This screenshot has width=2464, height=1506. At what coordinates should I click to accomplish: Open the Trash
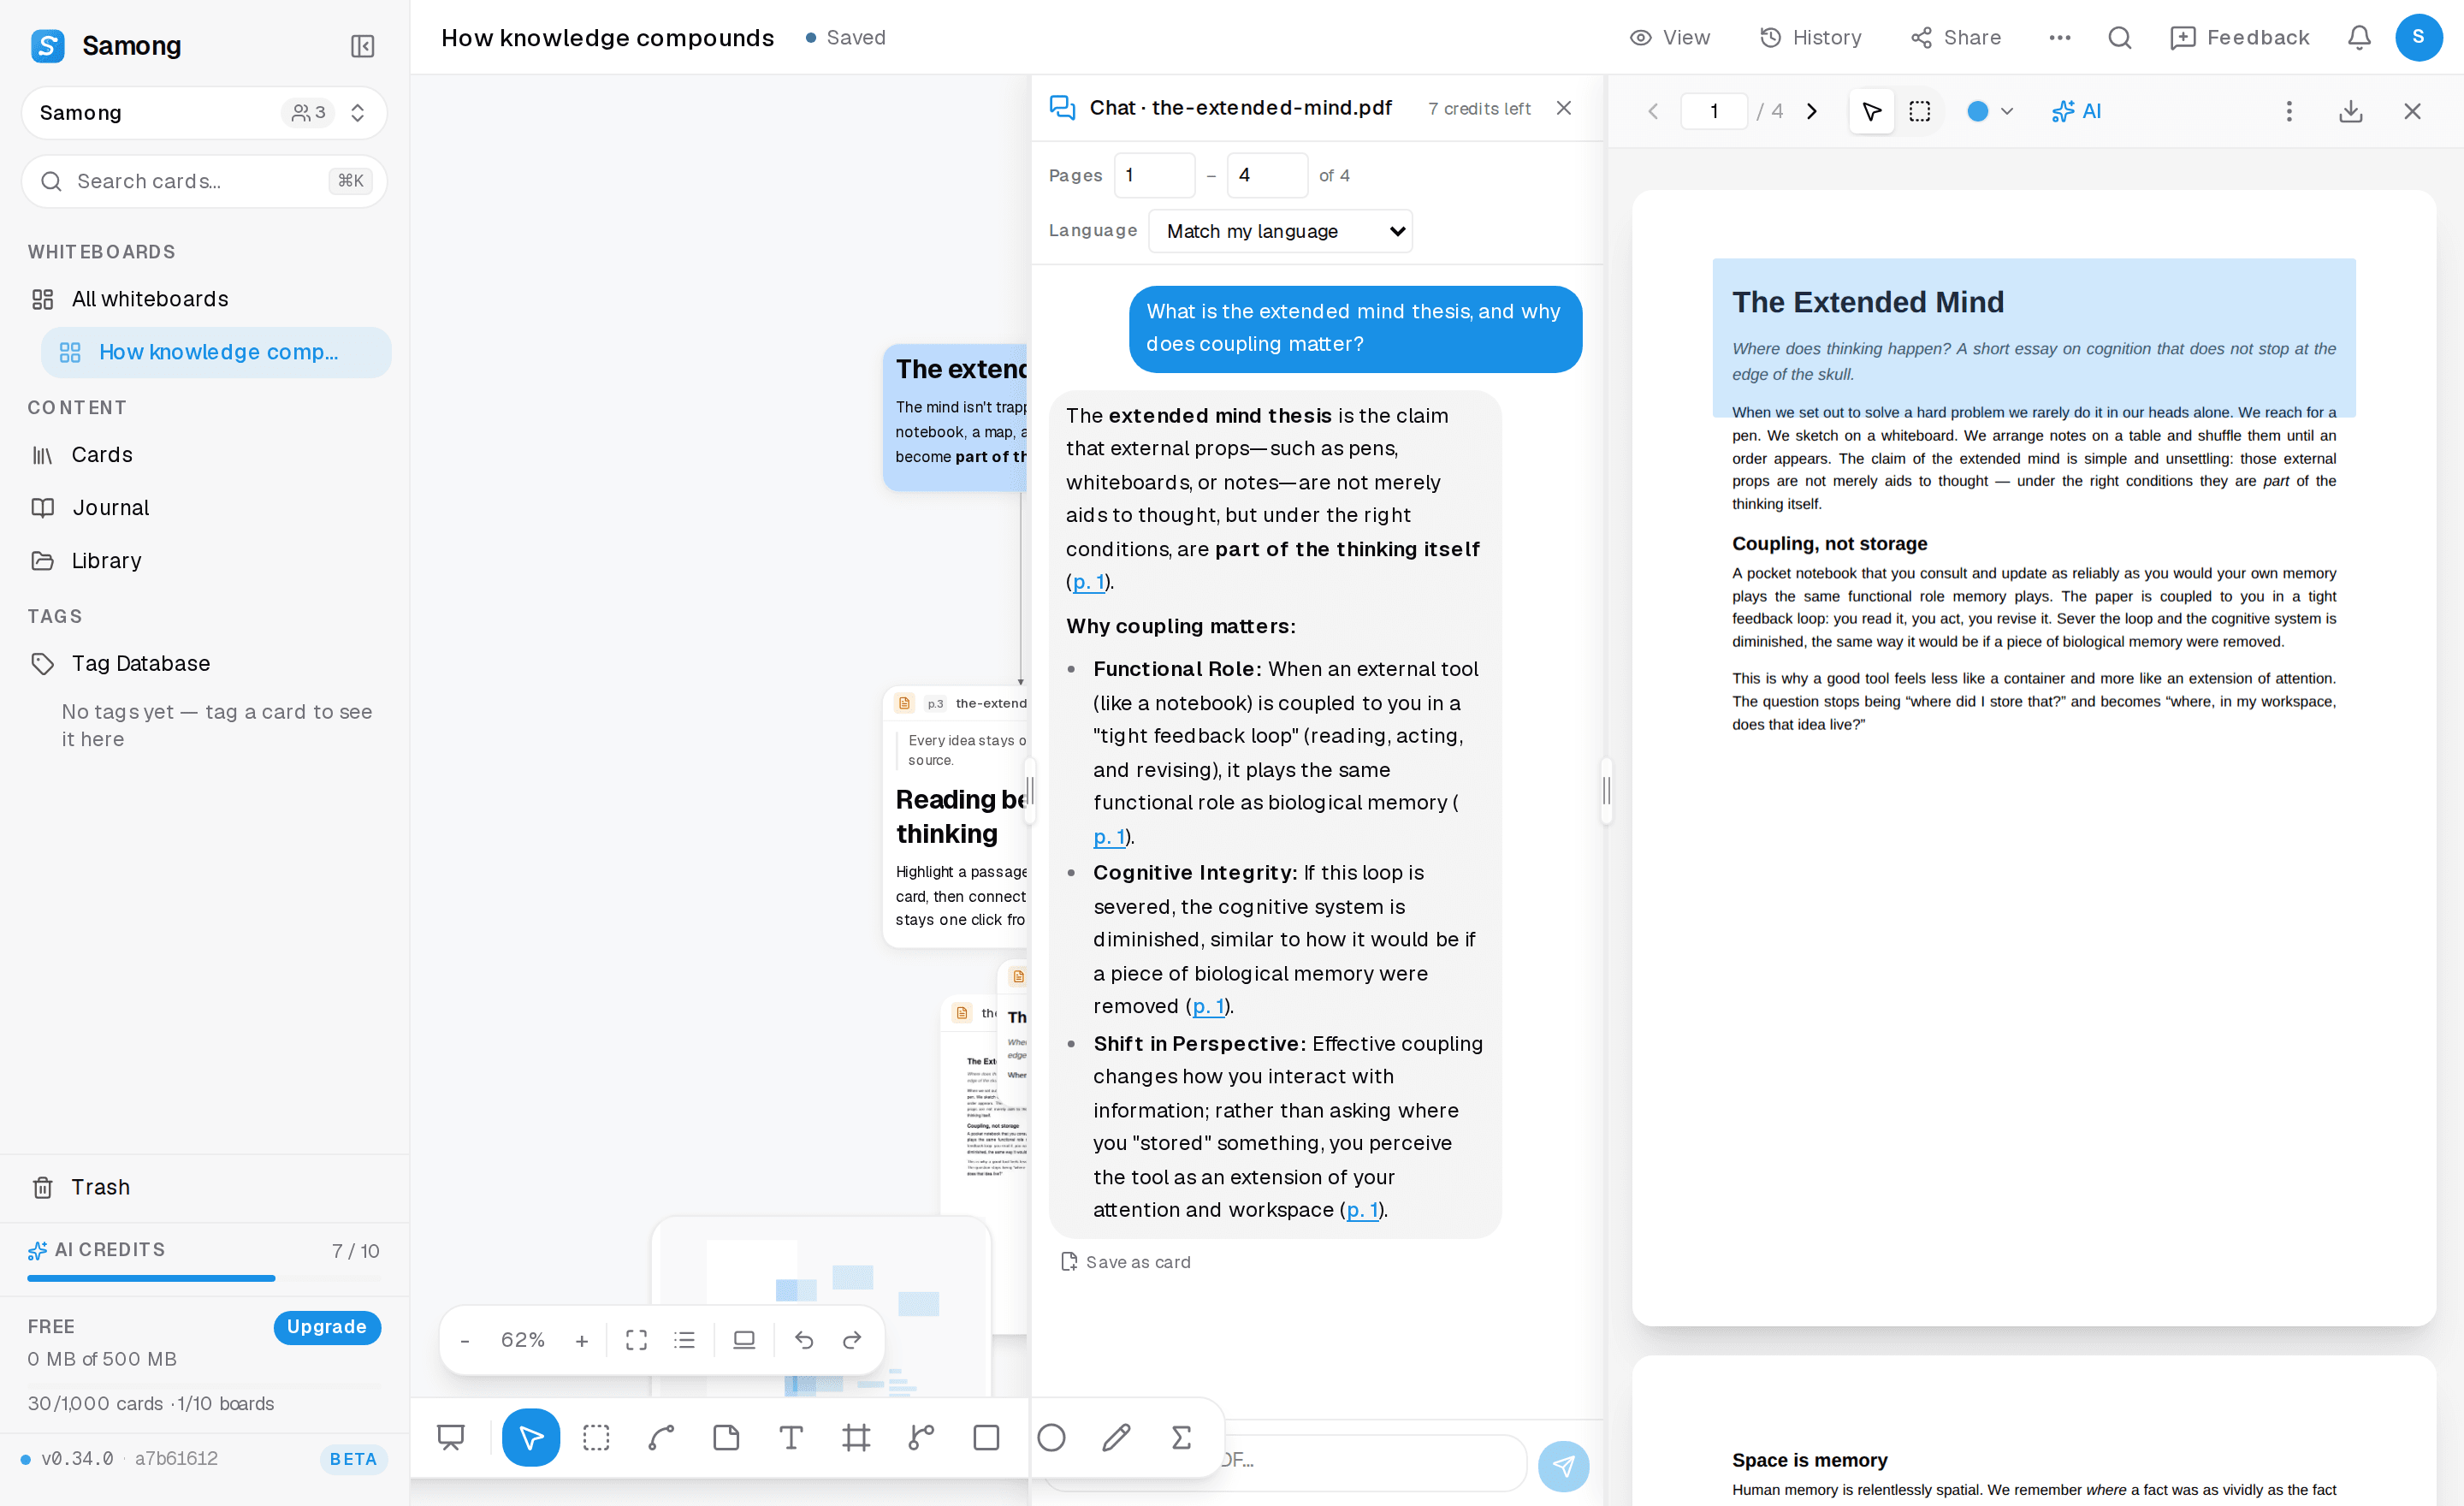204,1187
